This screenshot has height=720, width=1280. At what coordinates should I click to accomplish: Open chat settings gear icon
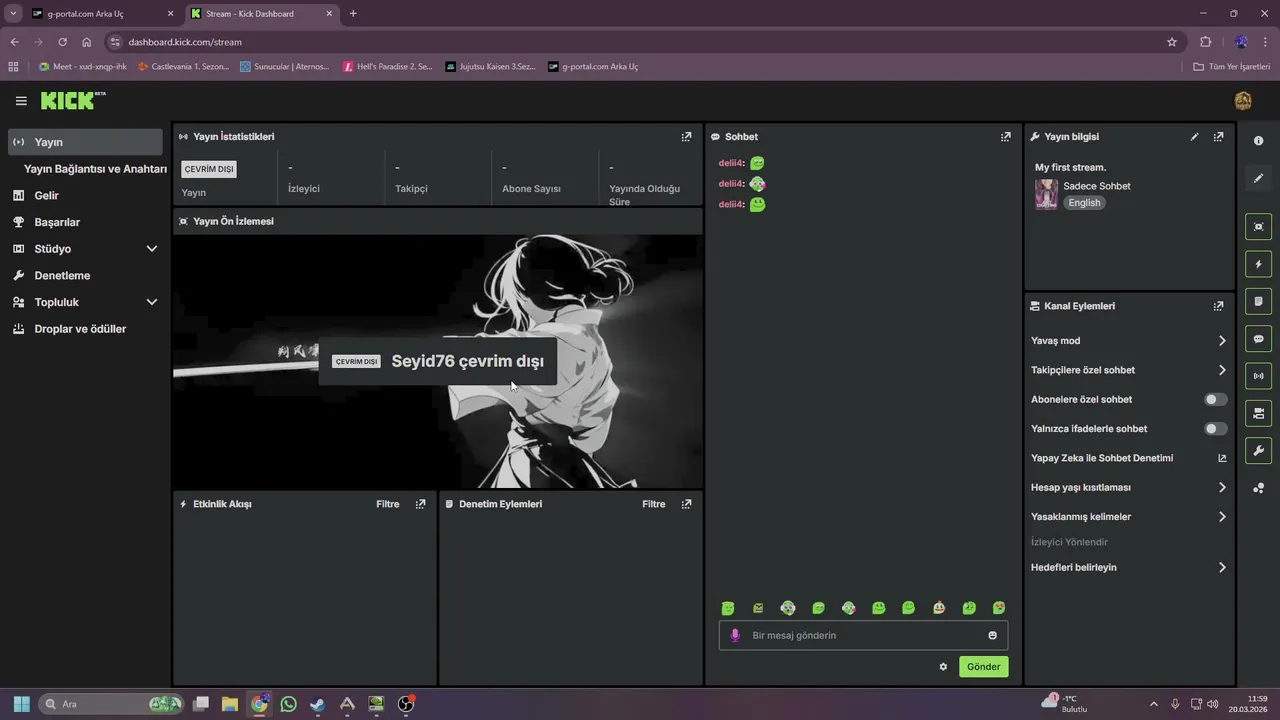click(943, 667)
